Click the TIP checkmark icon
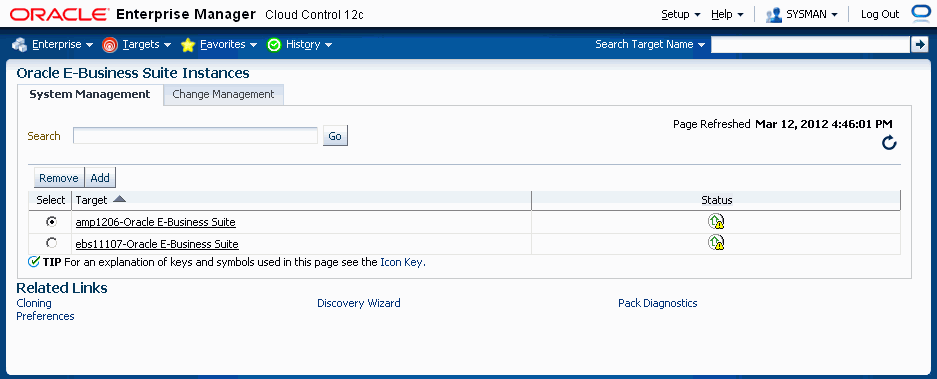 34,262
